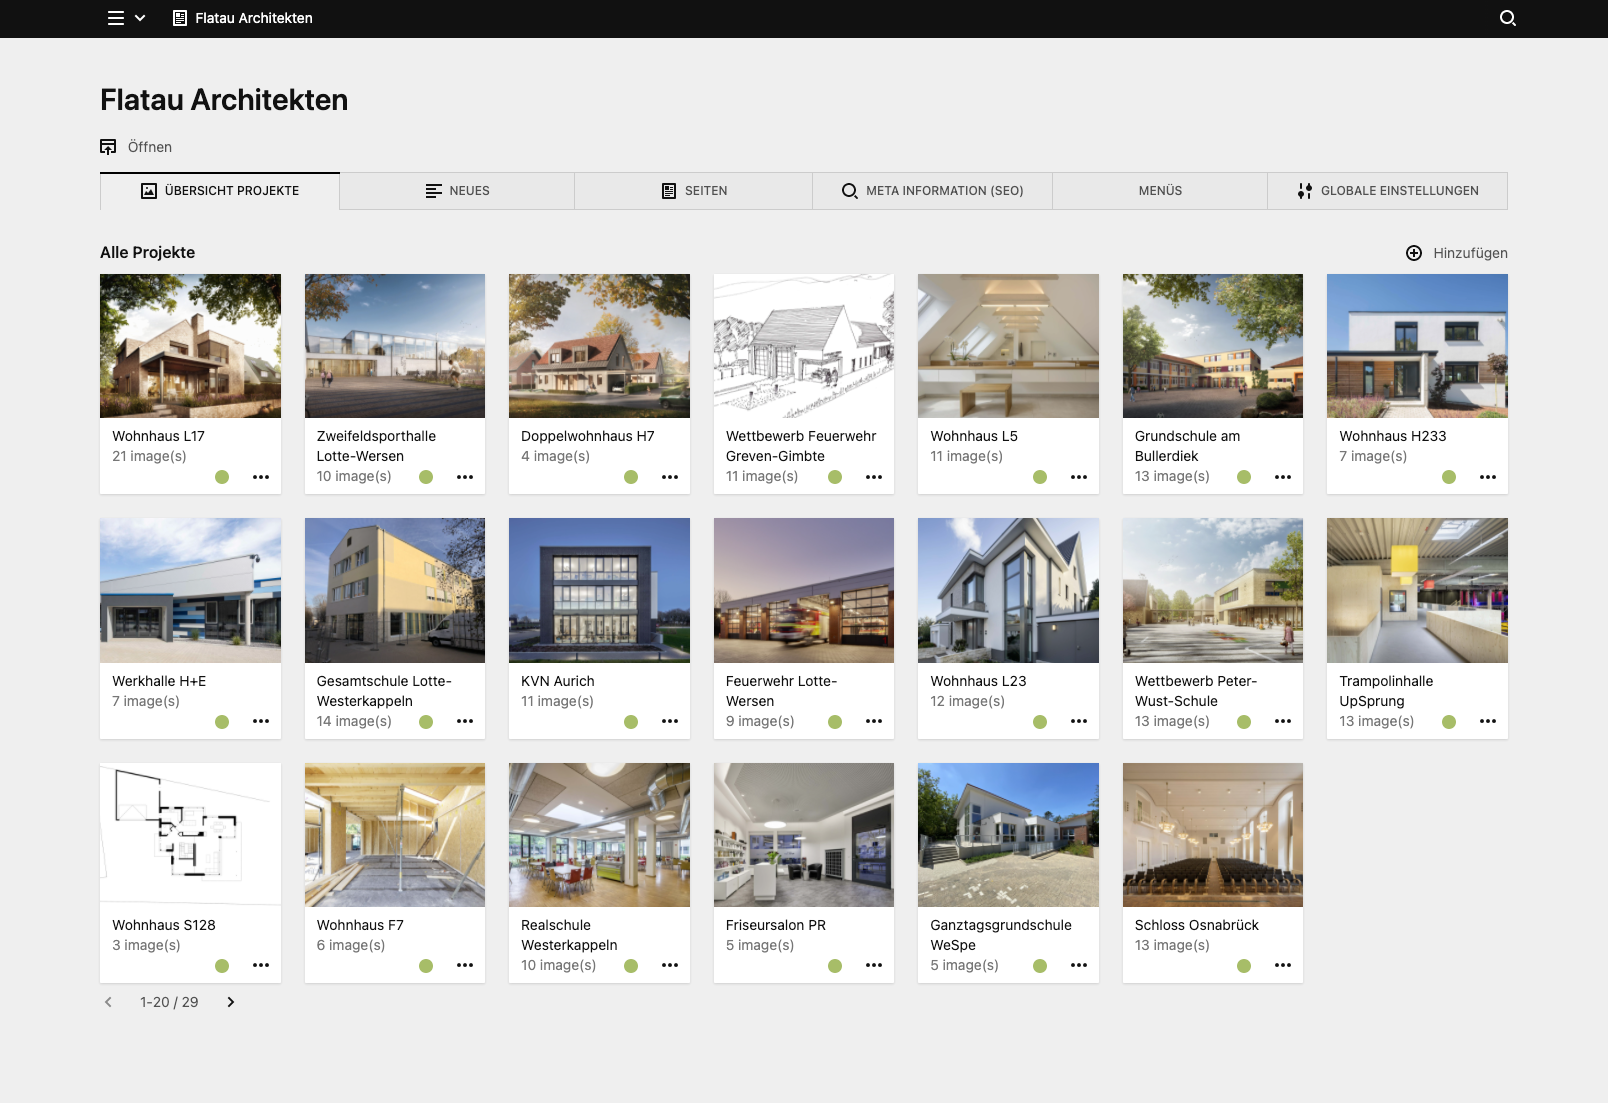This screenshot has height=1103, width=1608.
Task: Go to the next page of projects
Action: click(x=231, y=1002)
